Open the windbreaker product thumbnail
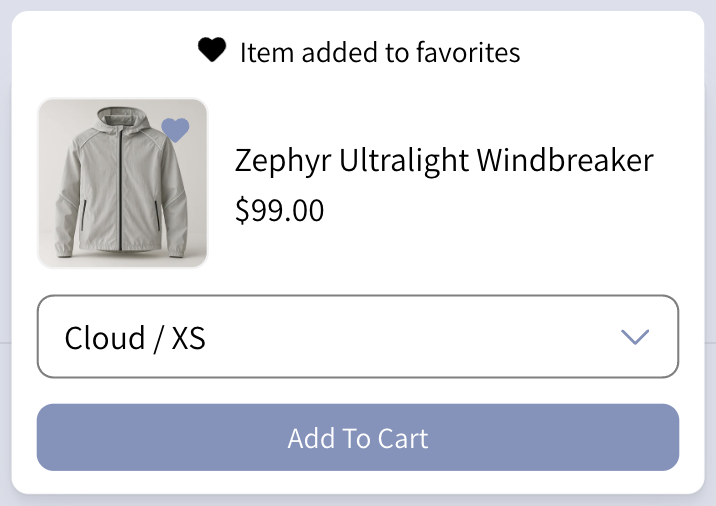 (122, 184)
